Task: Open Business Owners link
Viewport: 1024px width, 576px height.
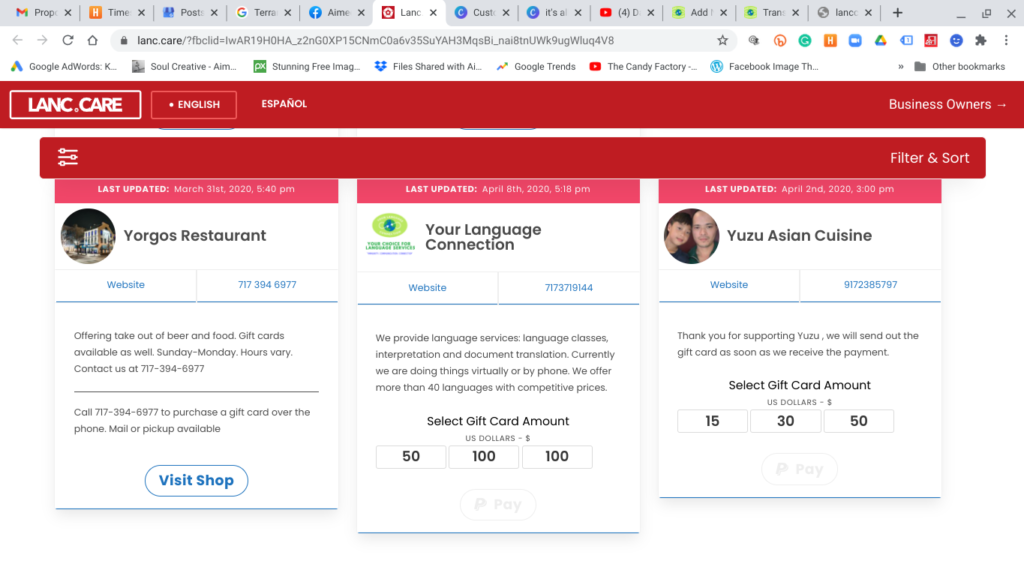Action: 948,104
